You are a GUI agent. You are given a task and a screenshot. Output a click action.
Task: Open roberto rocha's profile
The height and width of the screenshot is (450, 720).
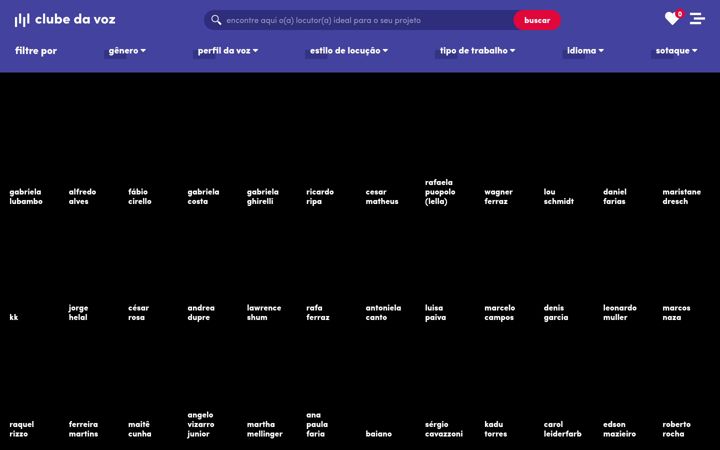[x=676, y=429]
